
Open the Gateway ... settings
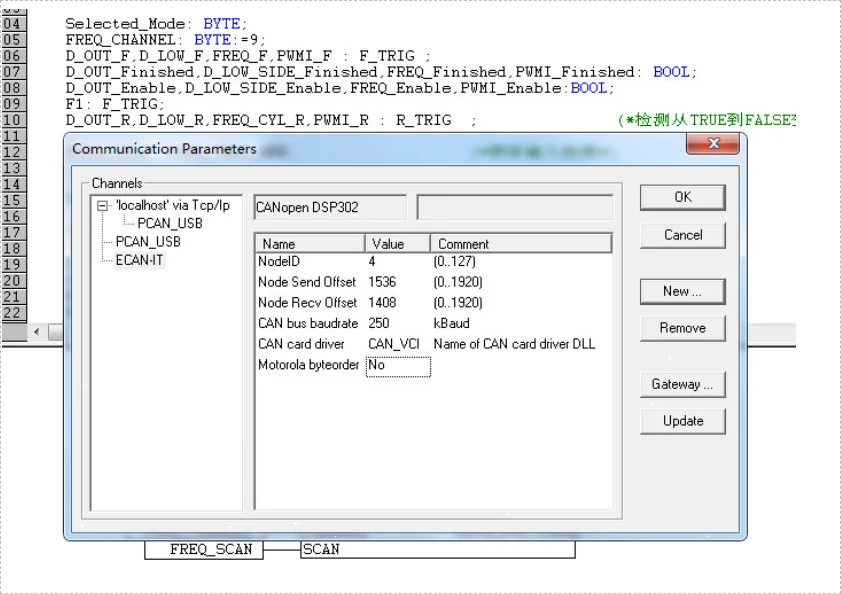tap(682, 384)
